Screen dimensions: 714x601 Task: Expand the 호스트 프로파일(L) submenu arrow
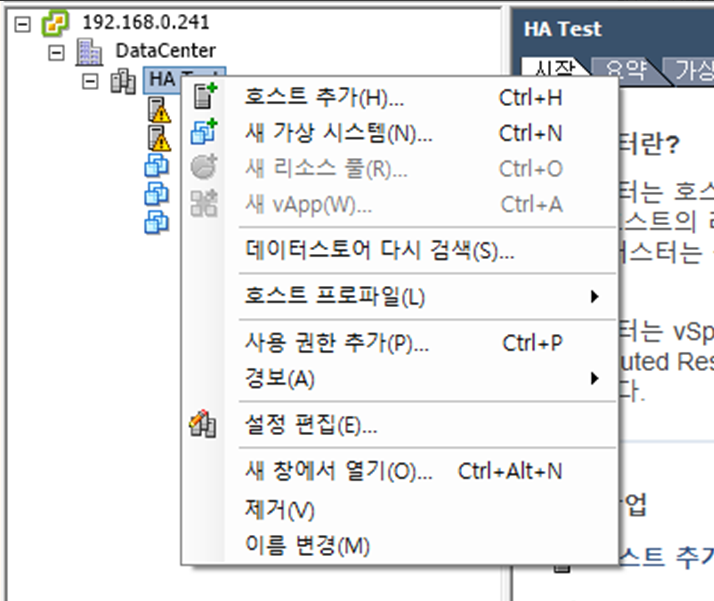[595, 297]
